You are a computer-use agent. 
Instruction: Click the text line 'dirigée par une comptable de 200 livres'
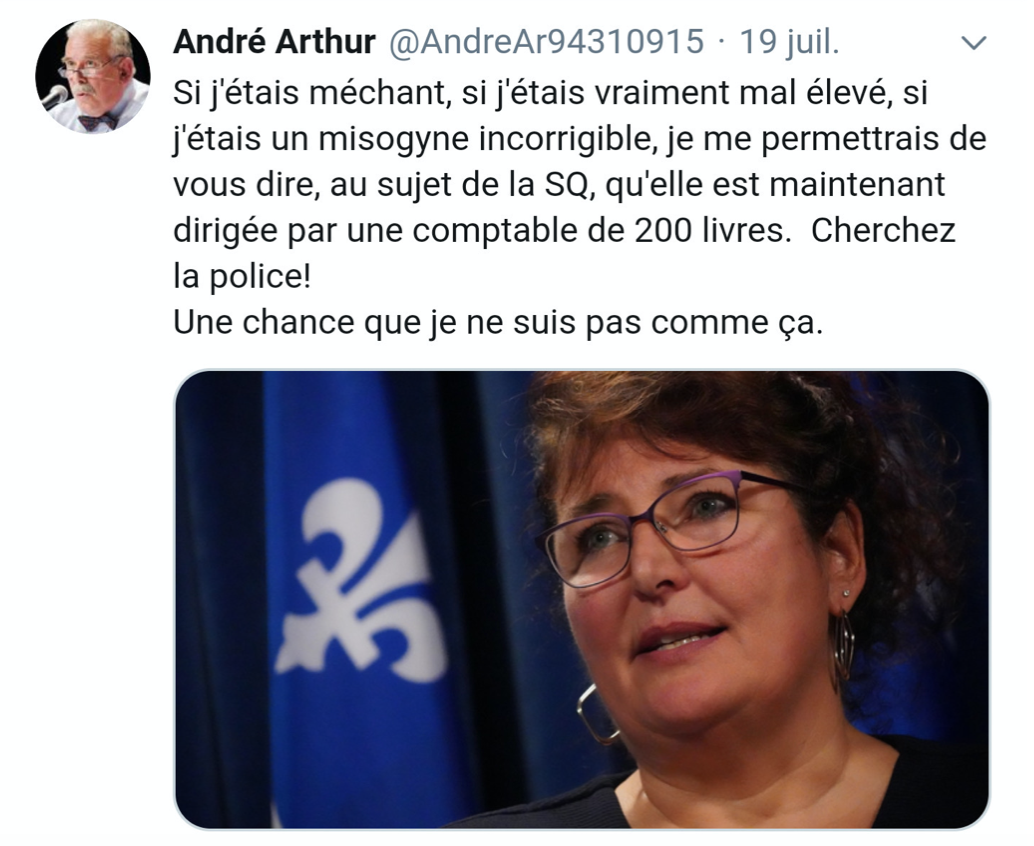[x=481, y=231]
